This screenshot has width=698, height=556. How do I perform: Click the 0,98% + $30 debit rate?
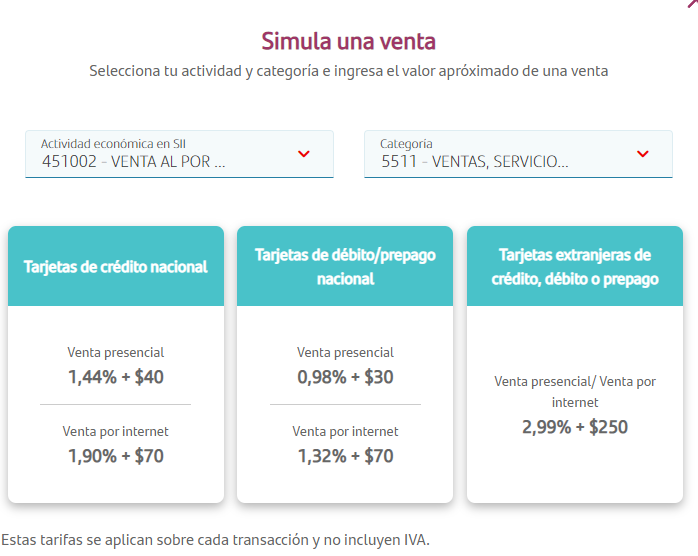tap(345, 377)
